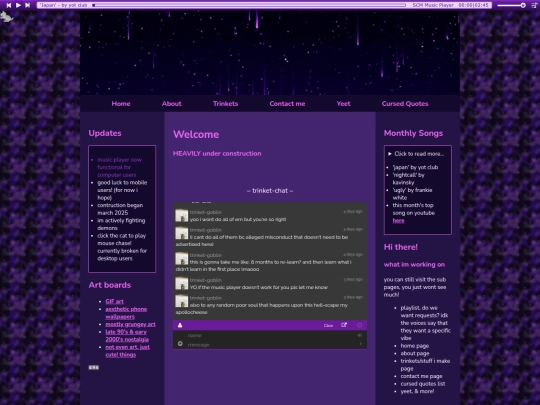Screen dimensions: 540x405
Task: Click avatar beside 'random poor soul' message
Action: (181, 301)
